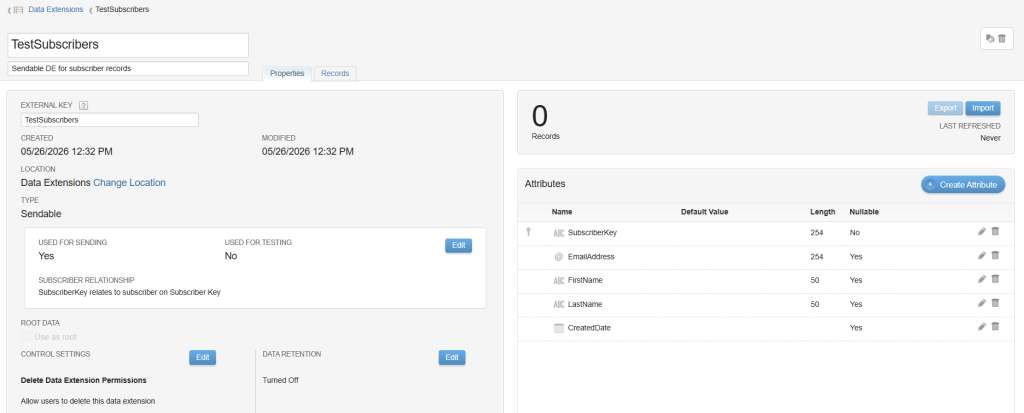Viewport: 1024px width, 413px height.
Task: Edit the EmailAddress attribute pencil icon
Action: coord(982,256)
